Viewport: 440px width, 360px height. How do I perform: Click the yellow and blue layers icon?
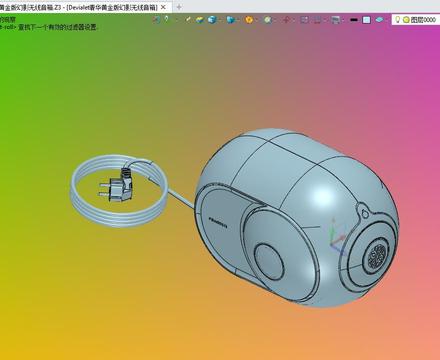click(x=200, y=20)
